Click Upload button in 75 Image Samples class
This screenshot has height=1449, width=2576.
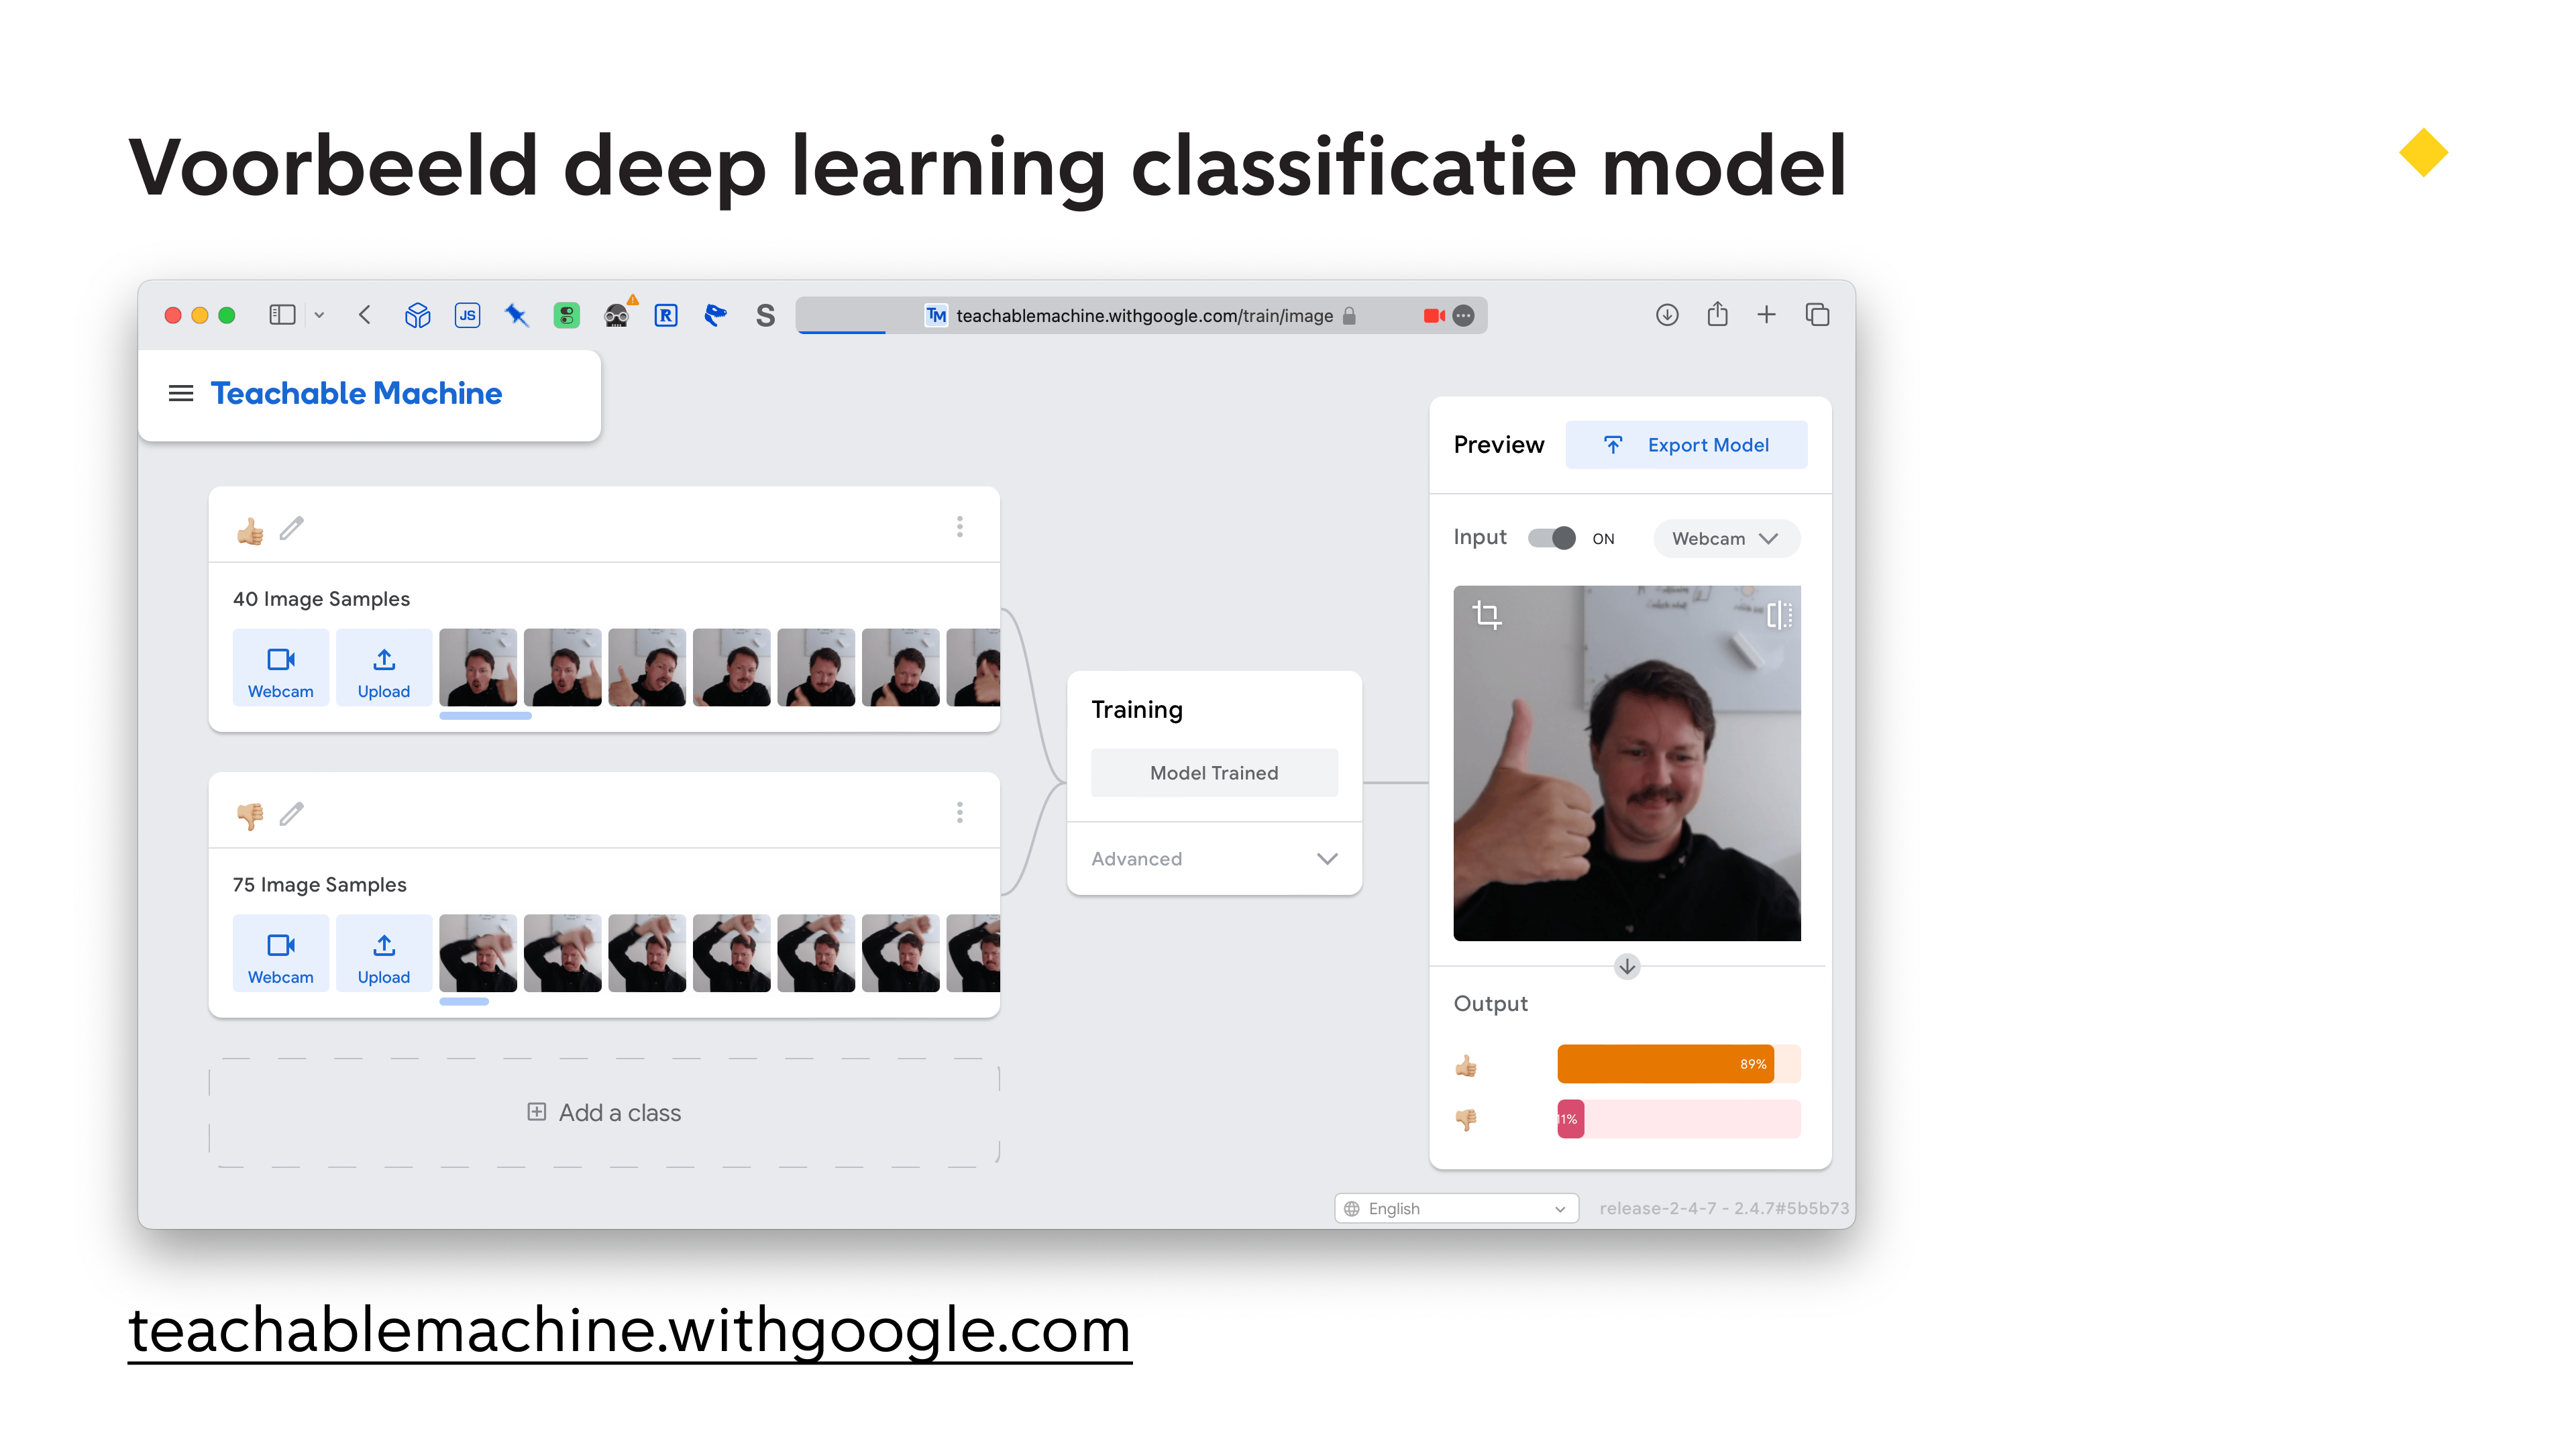(384, 954)
